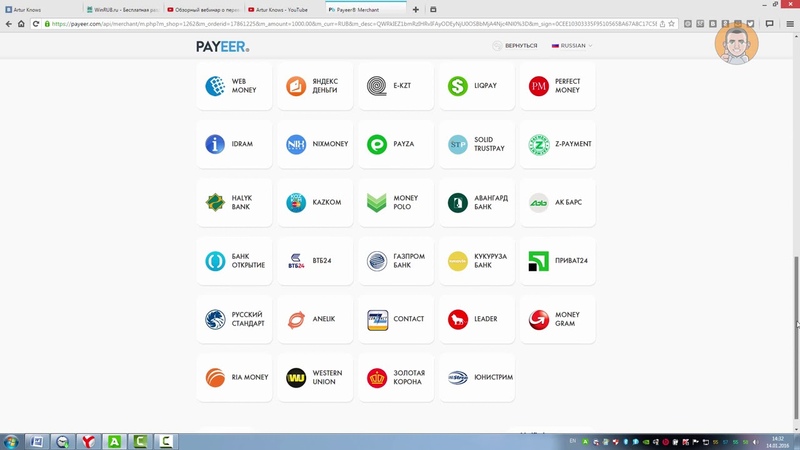Choose Авангард Банк payment method

pos(477,203)
